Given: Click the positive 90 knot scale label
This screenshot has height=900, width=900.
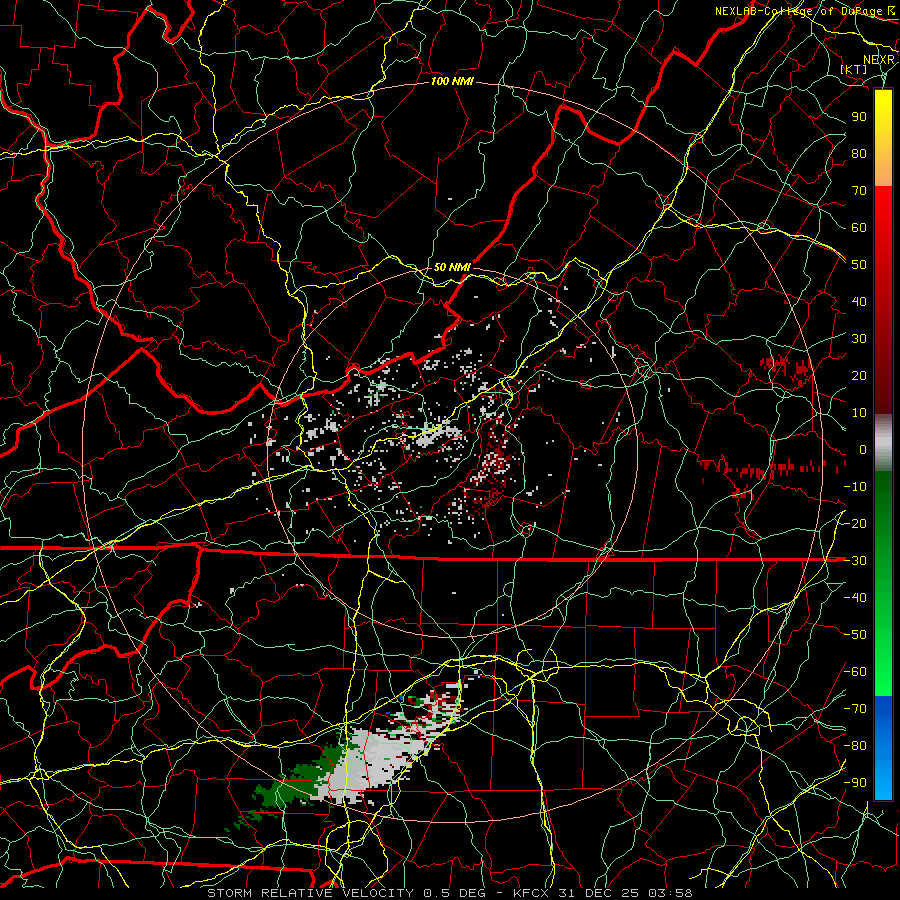Looking at the screenshot, I should coord(859,117).
